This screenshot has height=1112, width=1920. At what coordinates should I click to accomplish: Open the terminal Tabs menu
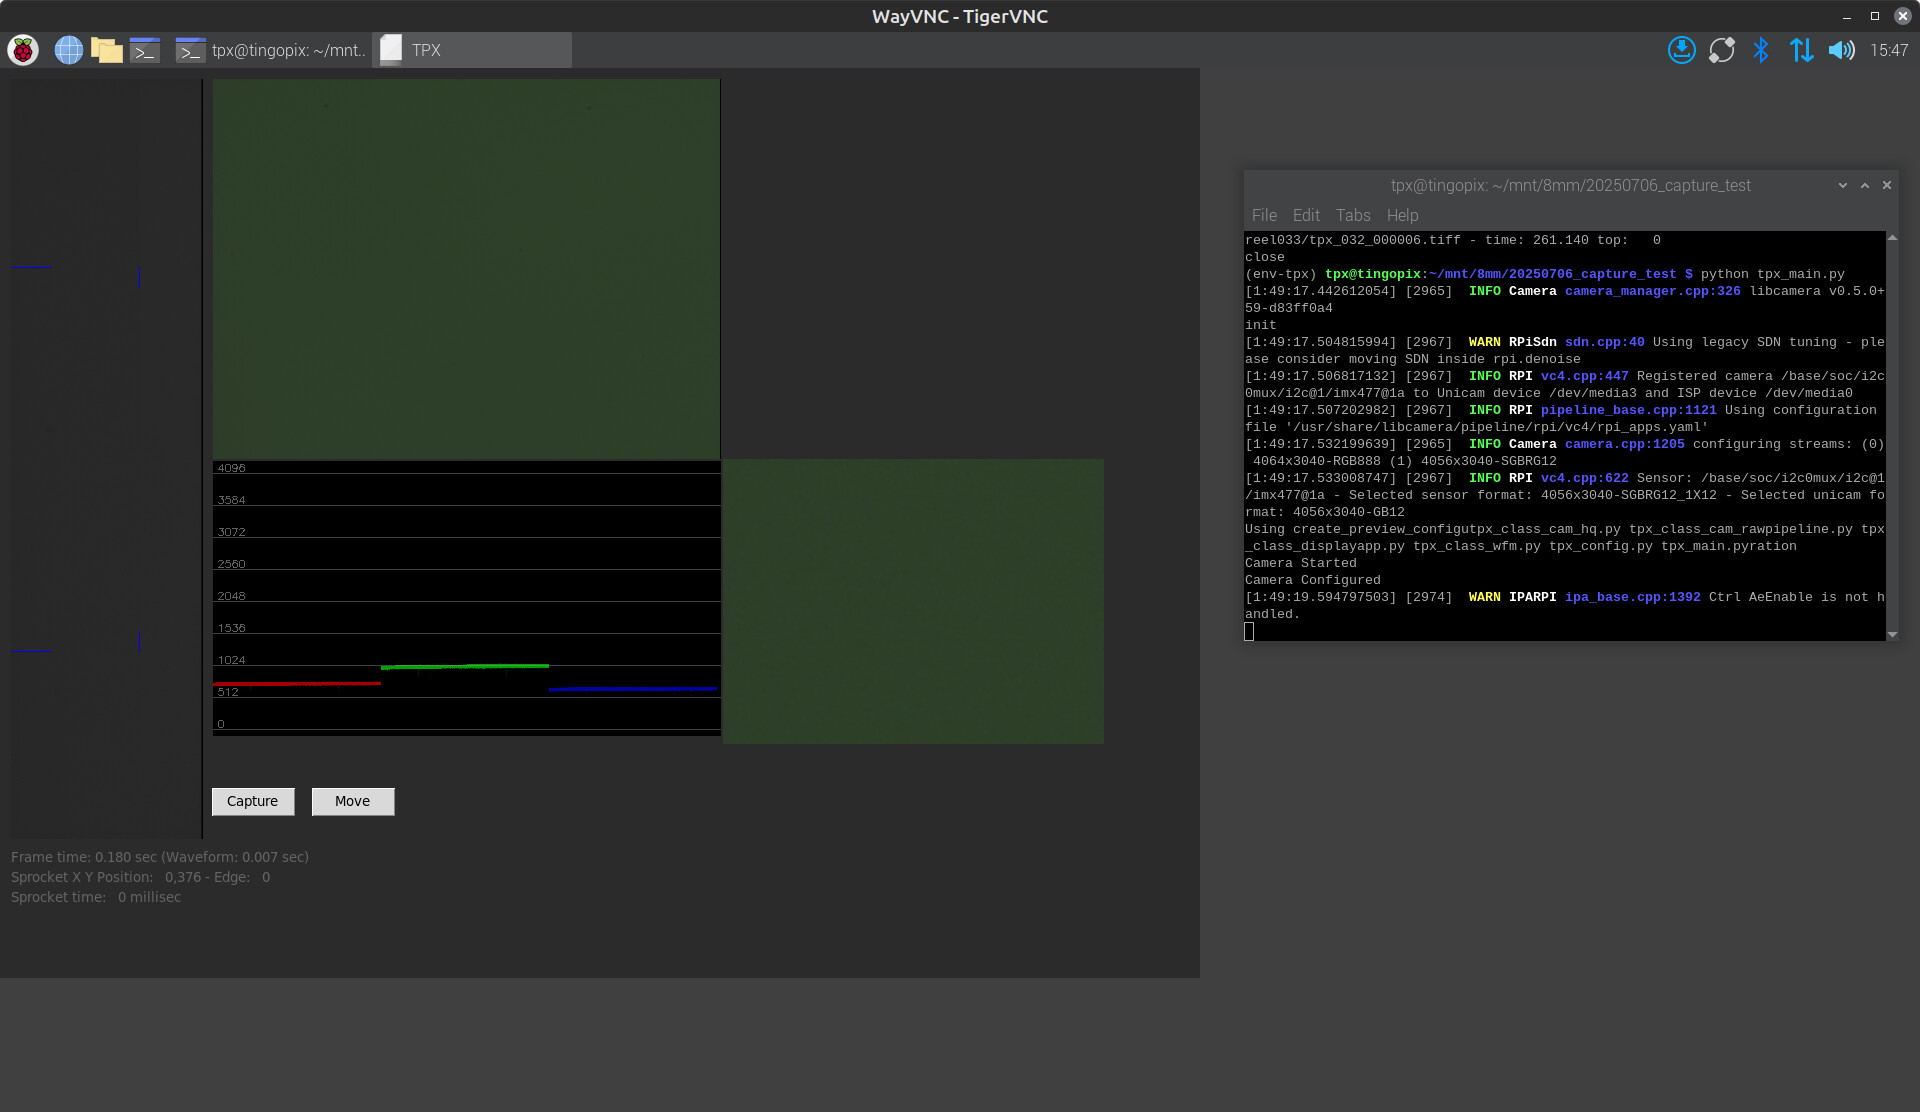coord(1352,215)
